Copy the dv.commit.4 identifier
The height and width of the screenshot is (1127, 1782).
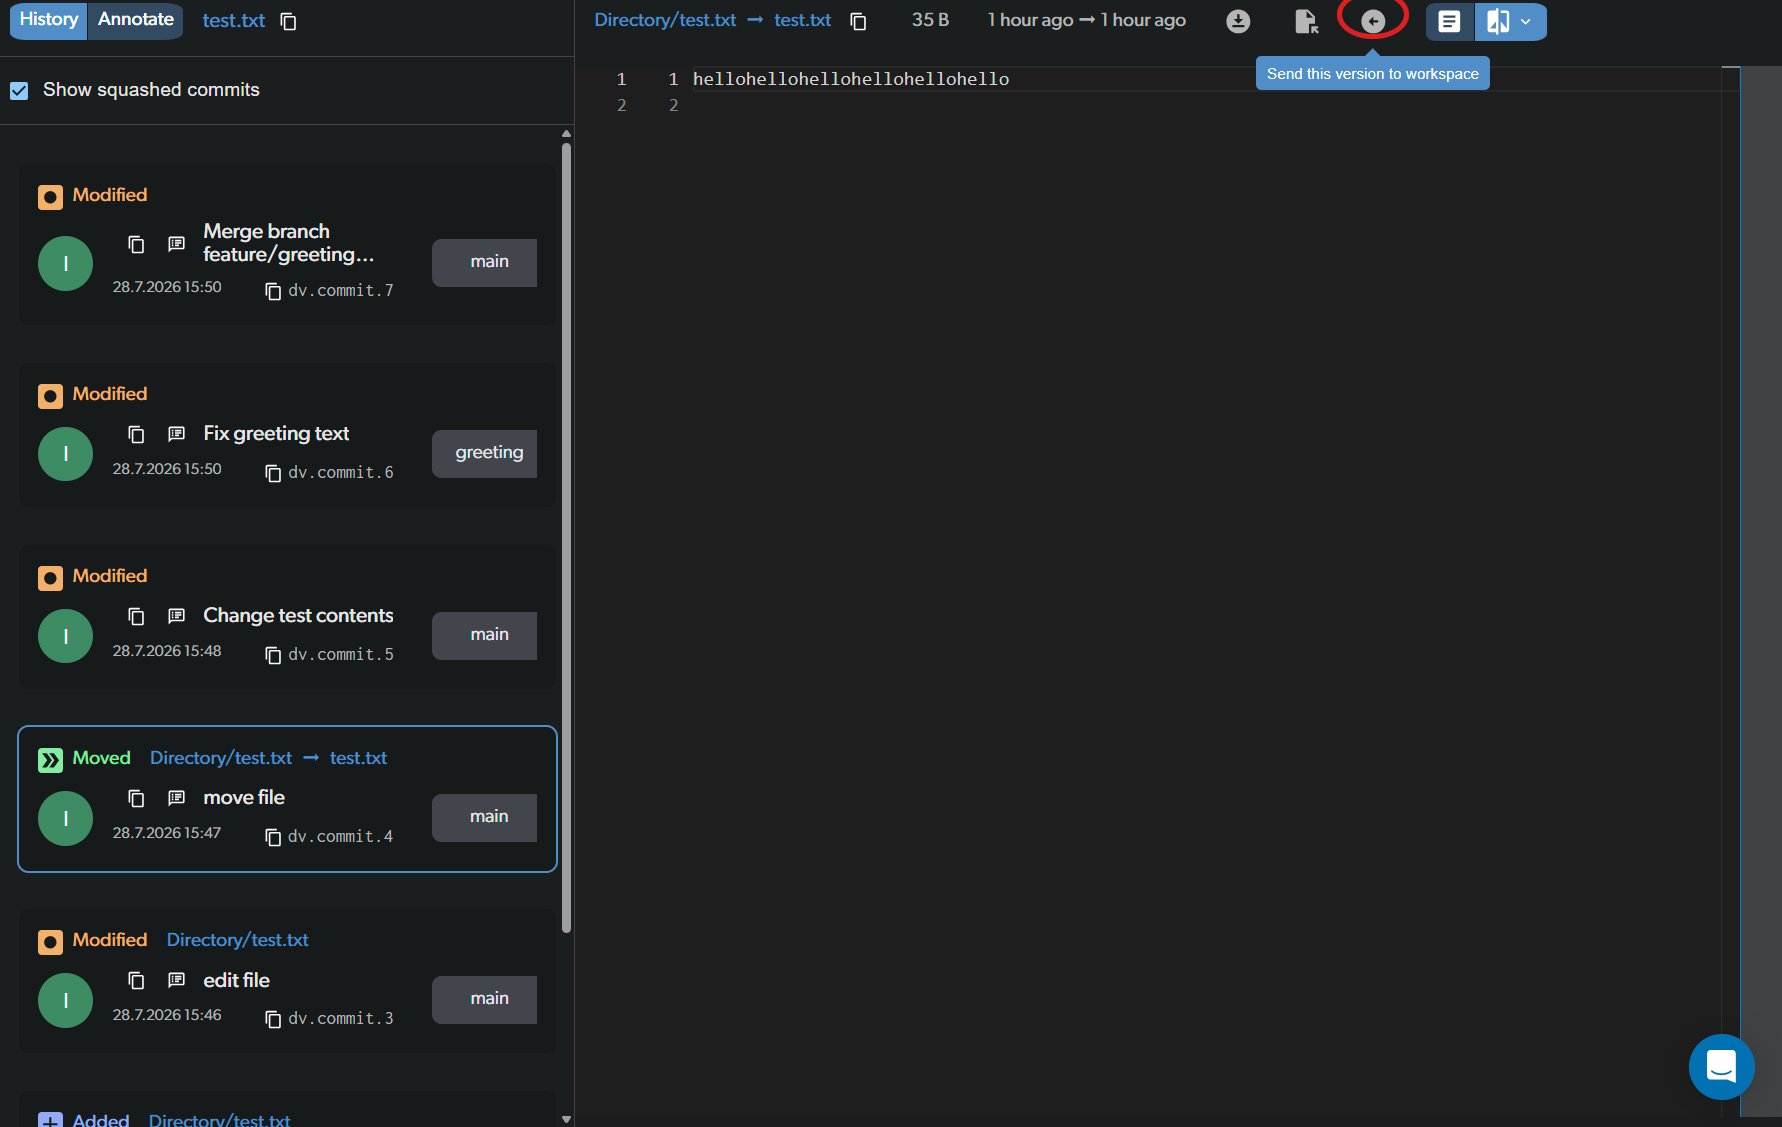tap(273, 837)
